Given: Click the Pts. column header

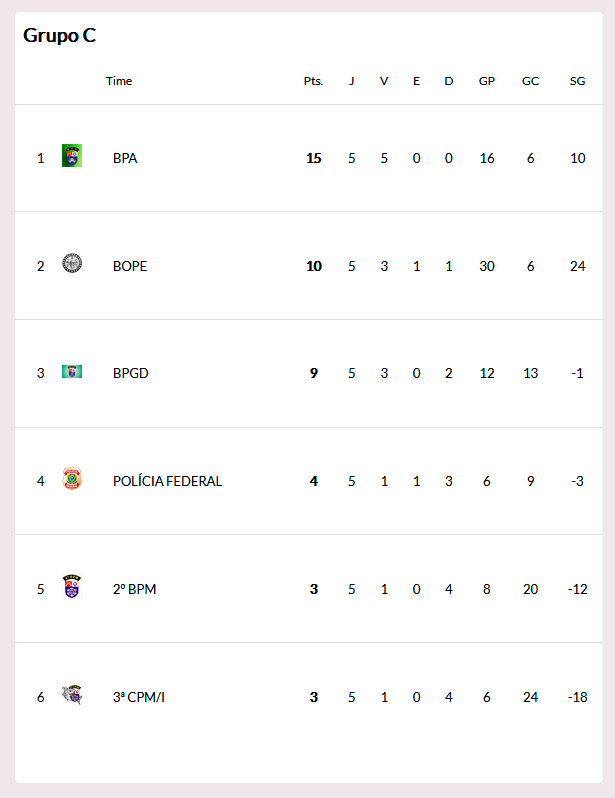Looking at the screenshot, I should click(x=314, y=81).
